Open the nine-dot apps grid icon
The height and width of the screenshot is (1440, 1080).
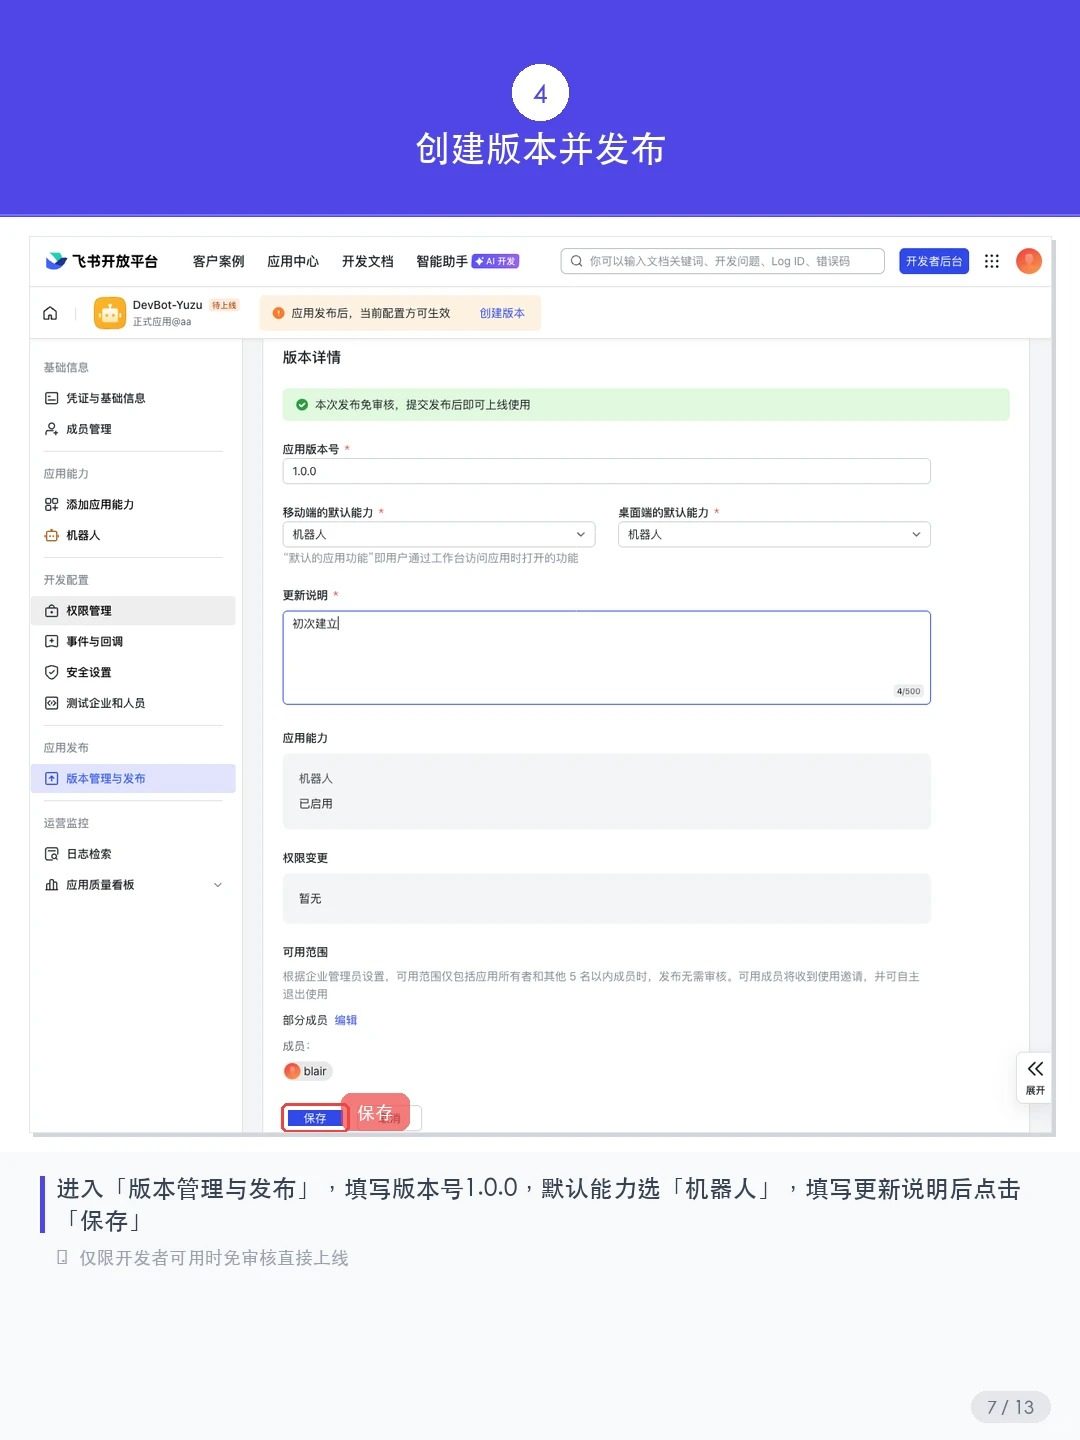[x=991, y=261]
